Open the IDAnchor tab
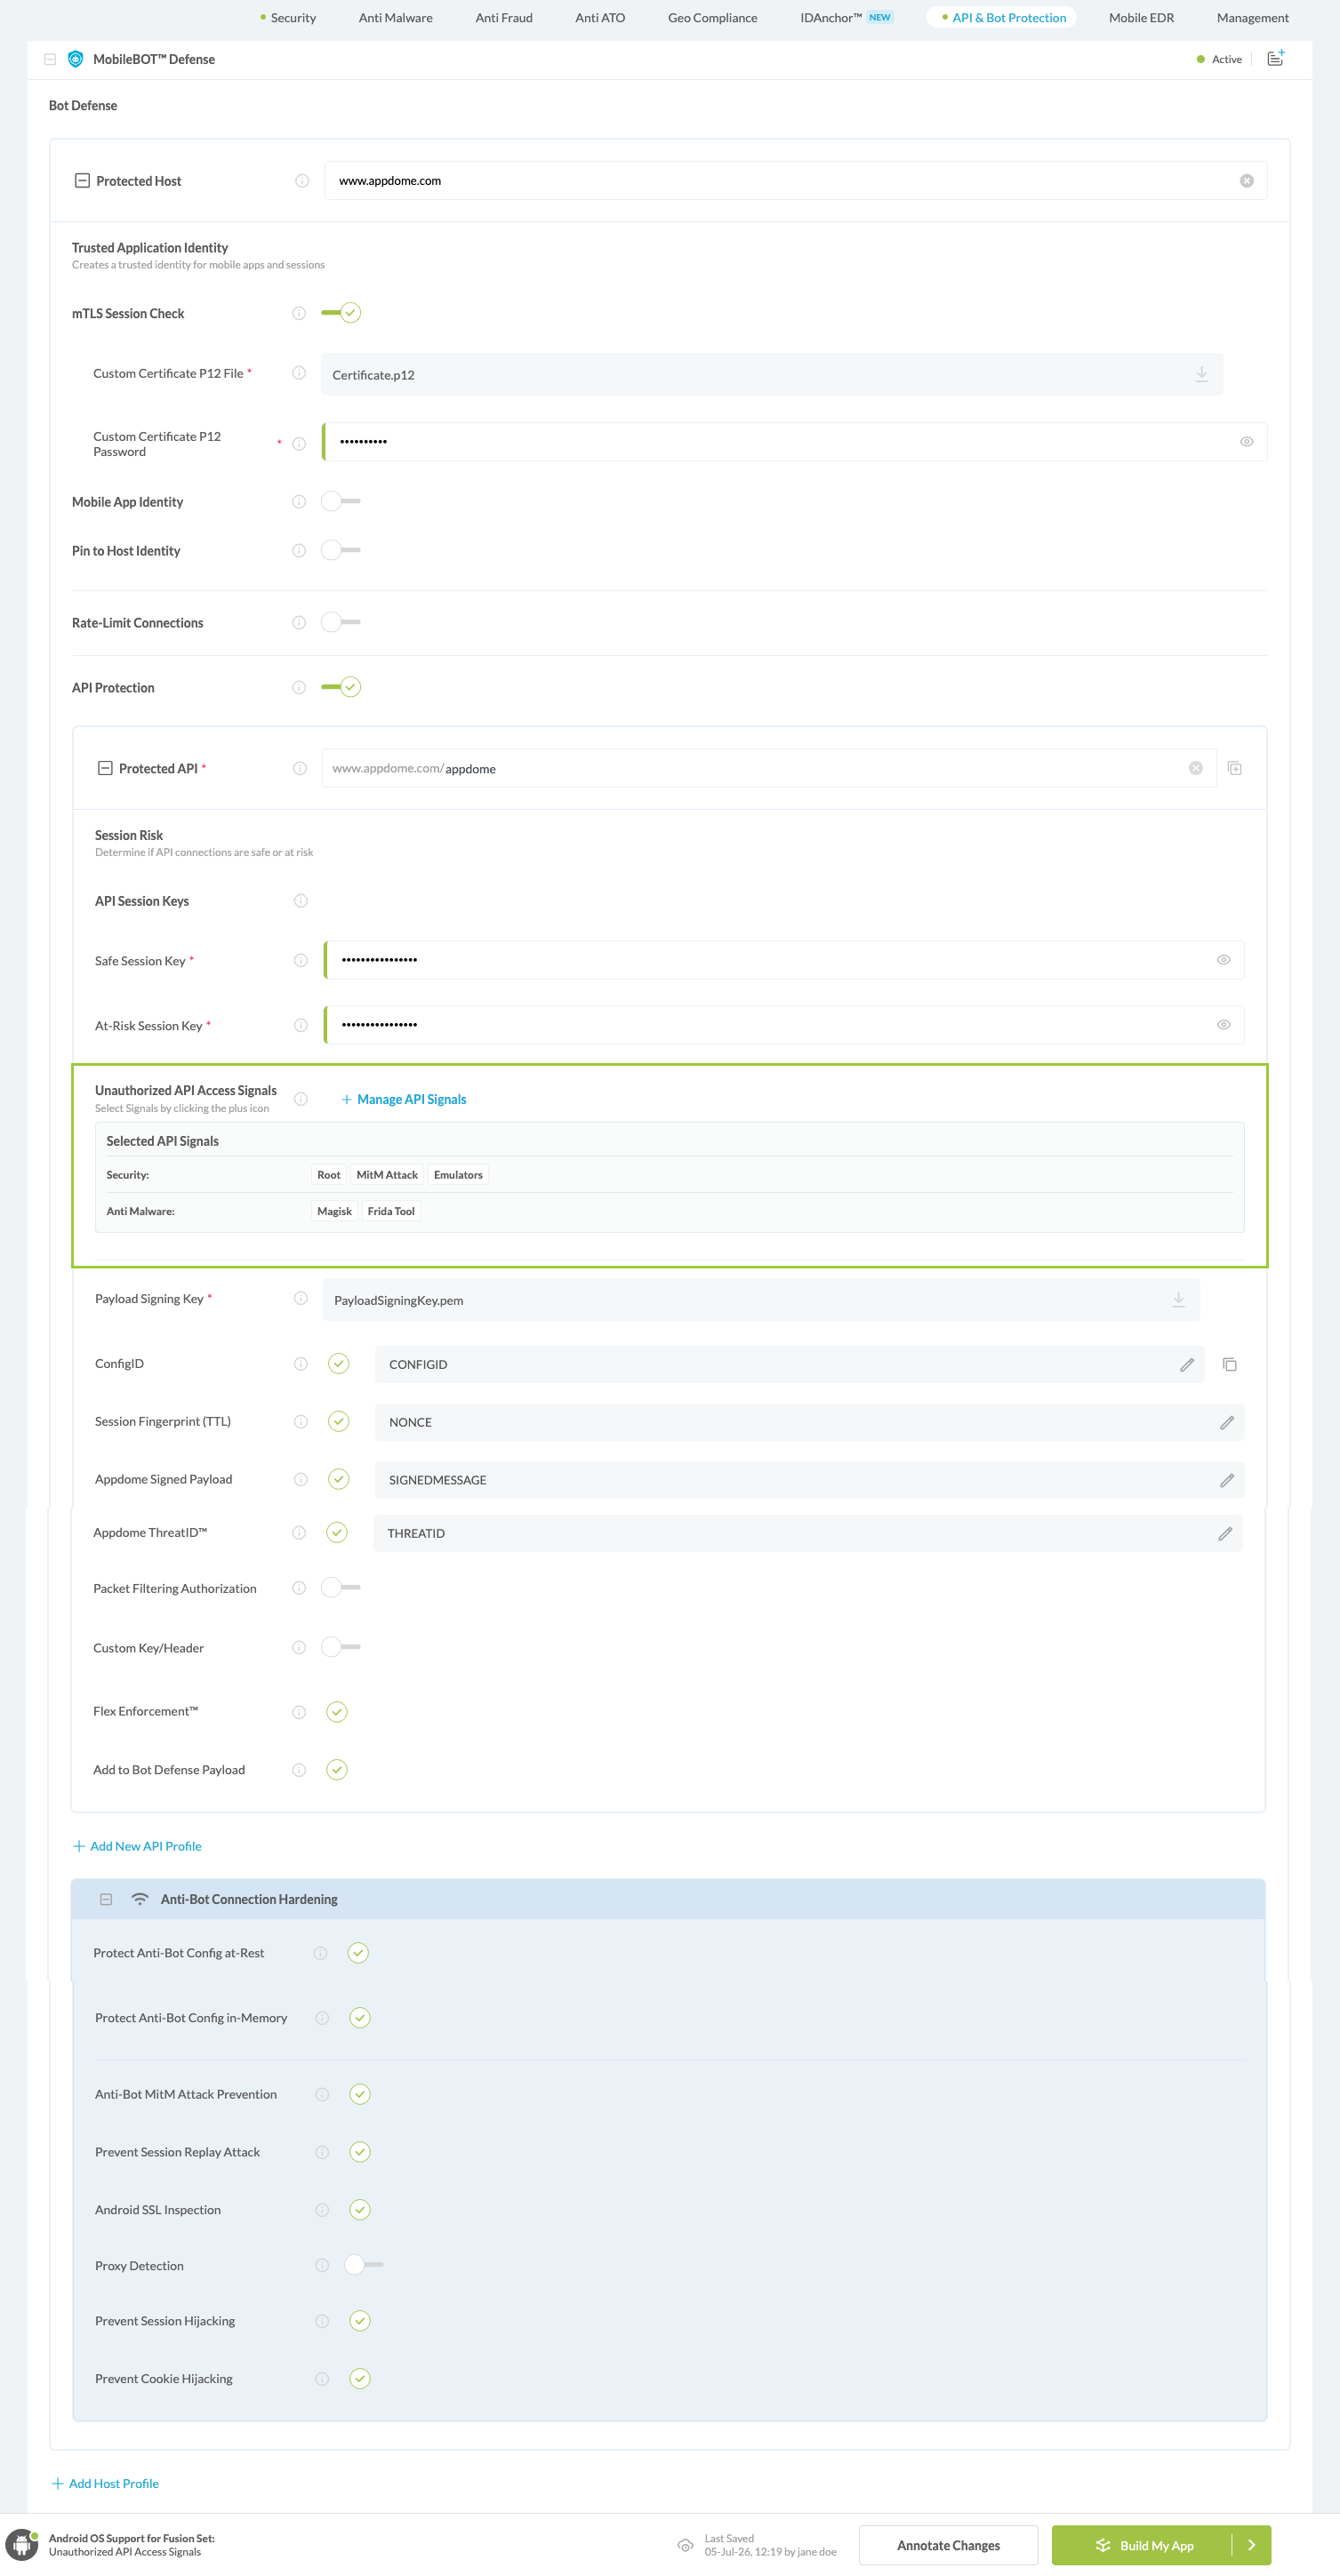This screenshot has height=2576, width=1340. [x=846, y=18]
